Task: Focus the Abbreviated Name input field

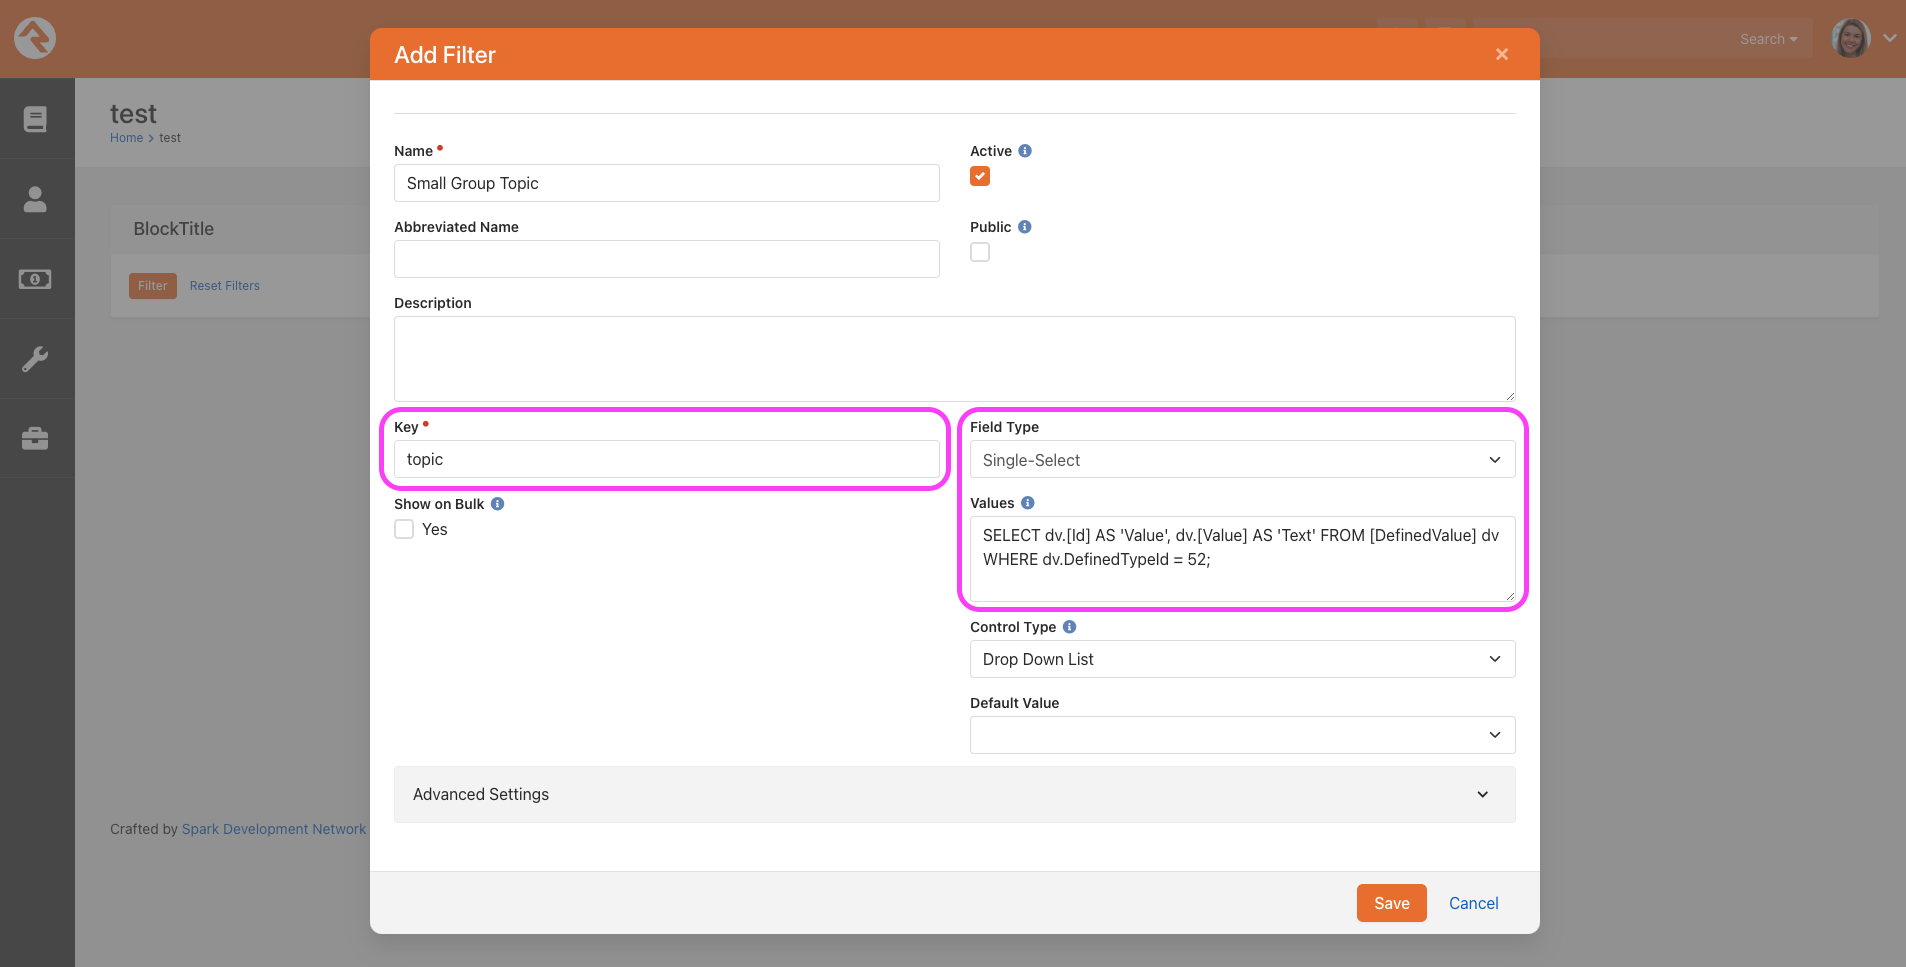Action: click(667, 259)
